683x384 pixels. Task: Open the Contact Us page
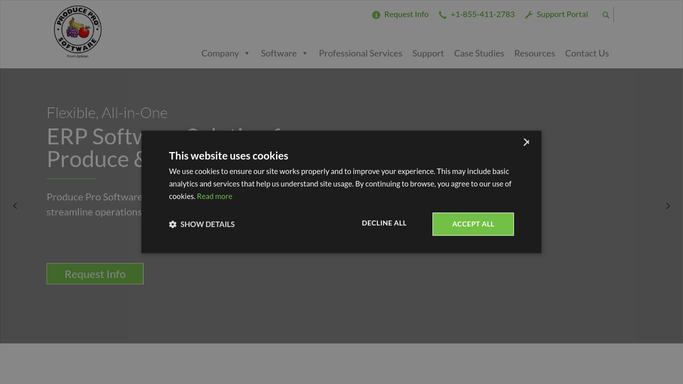(x=587, y=53)
